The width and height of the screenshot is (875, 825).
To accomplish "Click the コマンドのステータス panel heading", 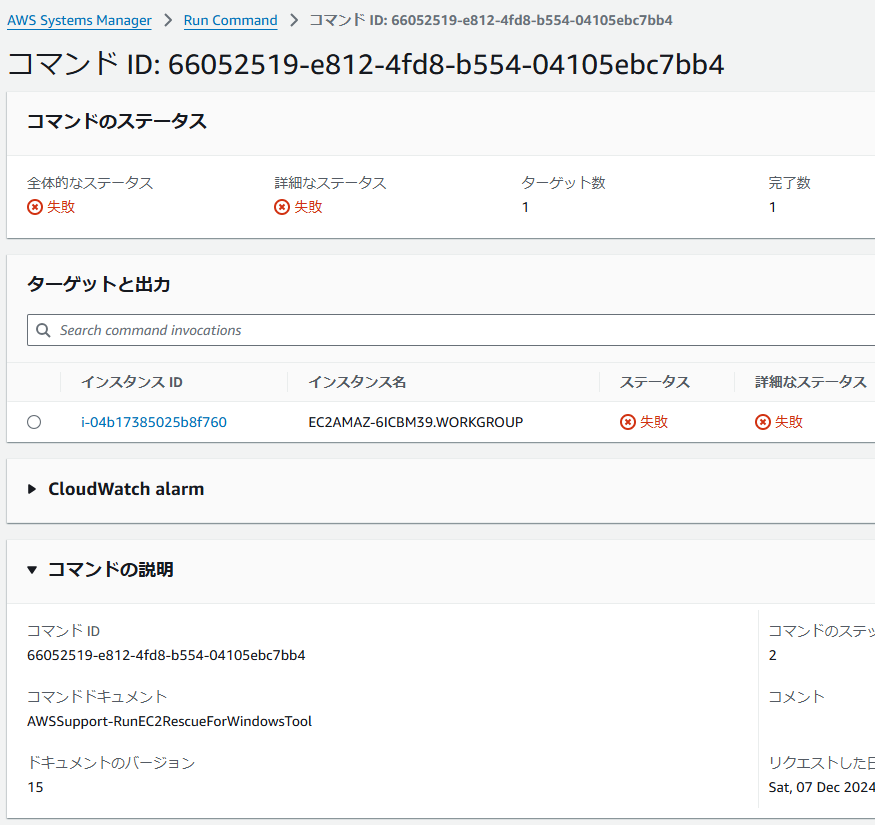I will [x=117, y=122].
